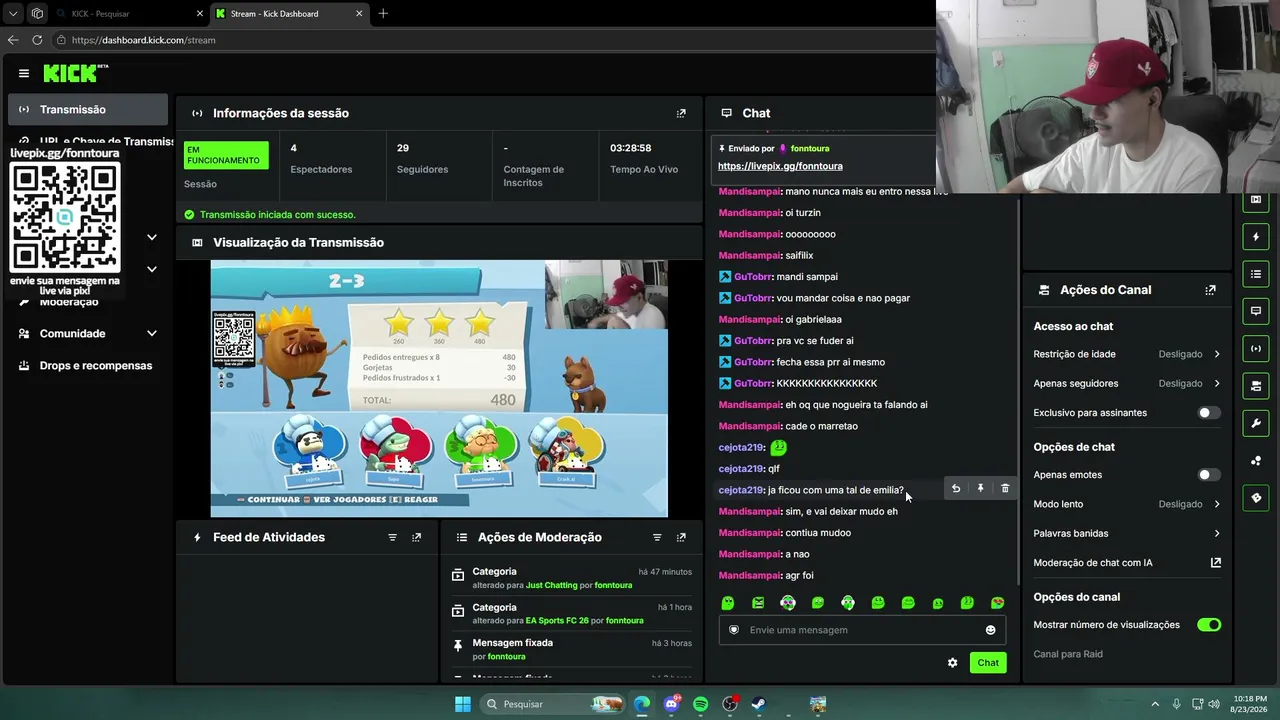Pop out the Ações de Moderação panel
The image size is (1280, 720).
pos(681,537)
